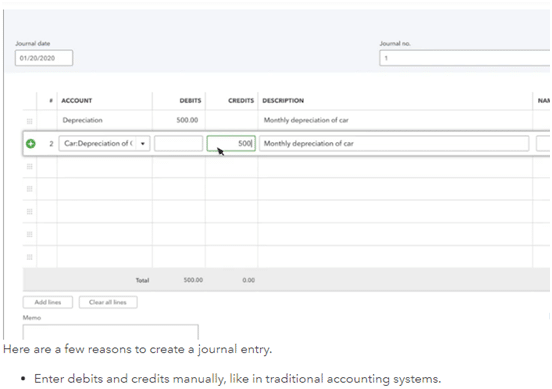Click the Journal date field showing 01/20/2020

[44, 58]
